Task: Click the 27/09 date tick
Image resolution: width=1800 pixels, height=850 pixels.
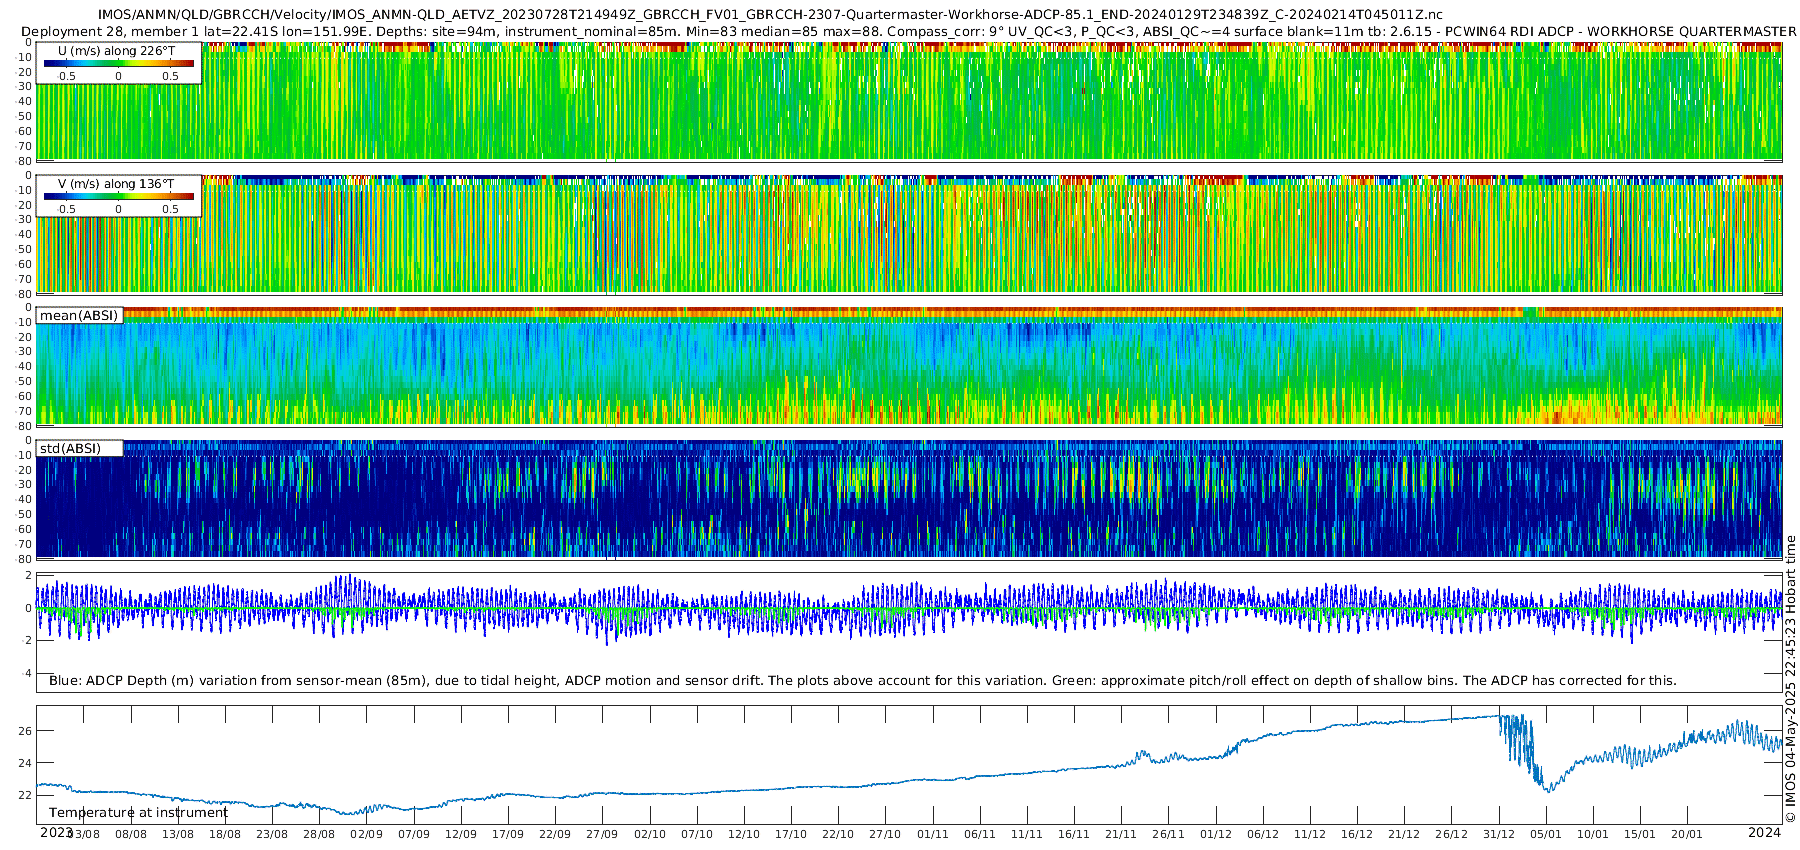Action: pos(602,834)
